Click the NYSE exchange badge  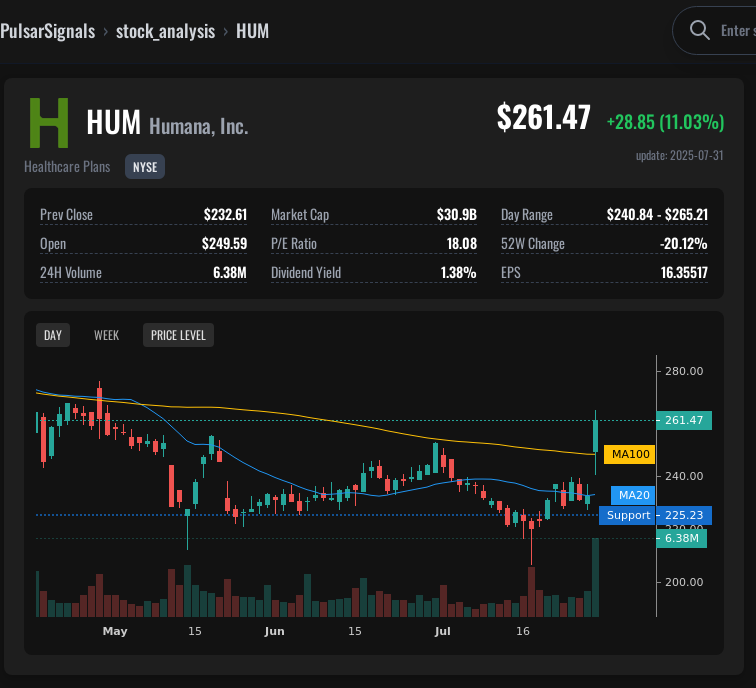click(x=145, y=167)
